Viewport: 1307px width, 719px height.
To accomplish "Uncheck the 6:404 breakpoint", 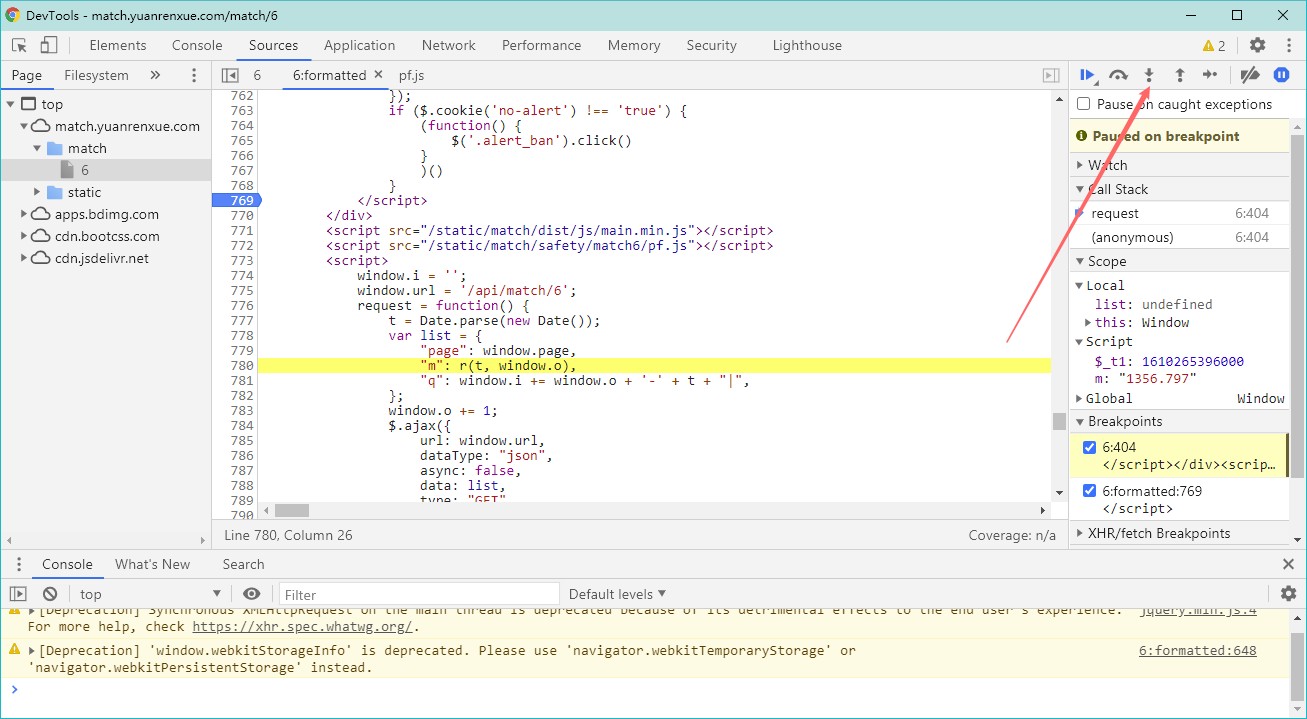I will click(x=1090, y=447).
